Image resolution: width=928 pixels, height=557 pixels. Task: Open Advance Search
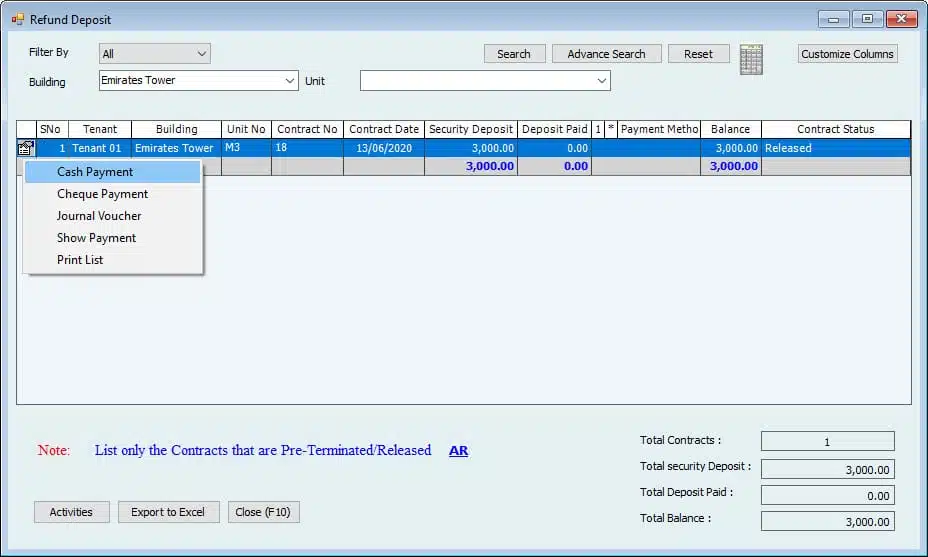click(606, 54)
